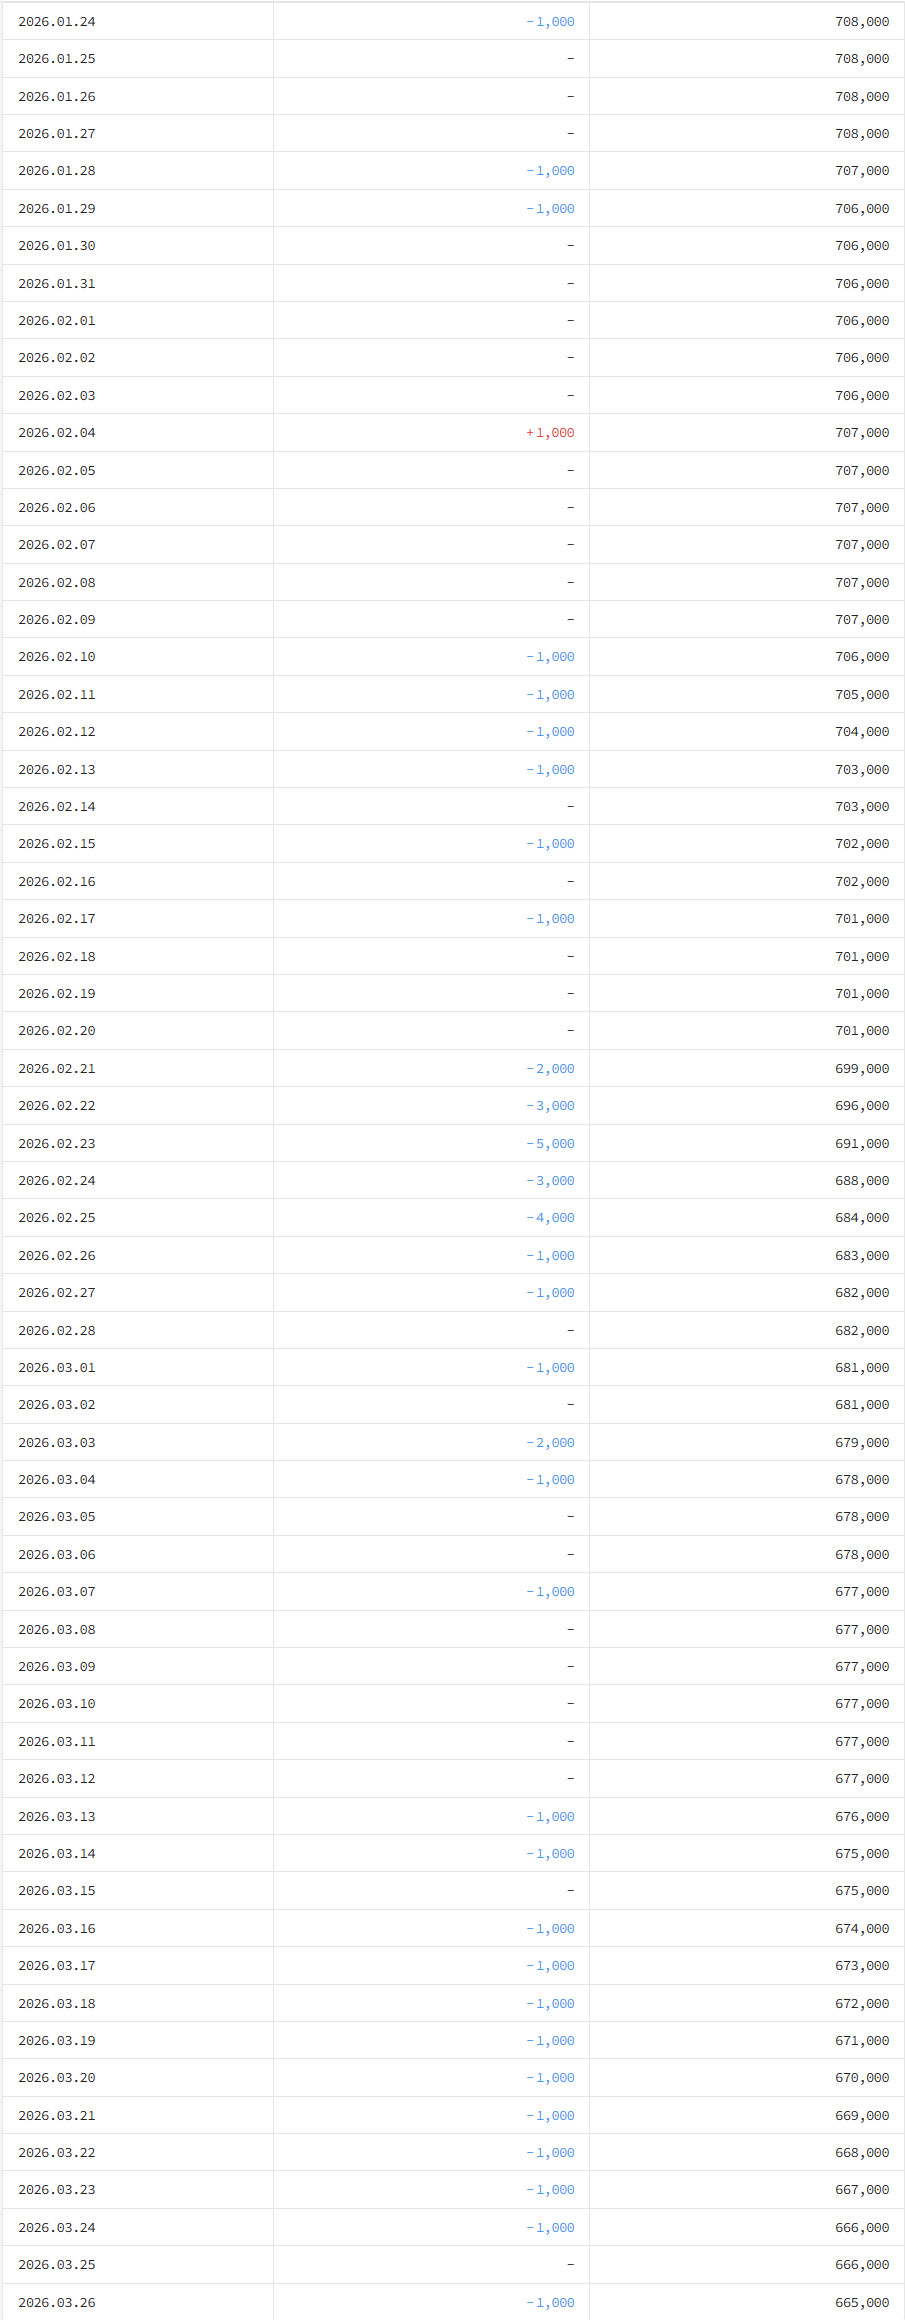The width and height of the screenshot is (905, 2320).
Task: Click the 2026.02.14 date cell
Action: point(57,807)
